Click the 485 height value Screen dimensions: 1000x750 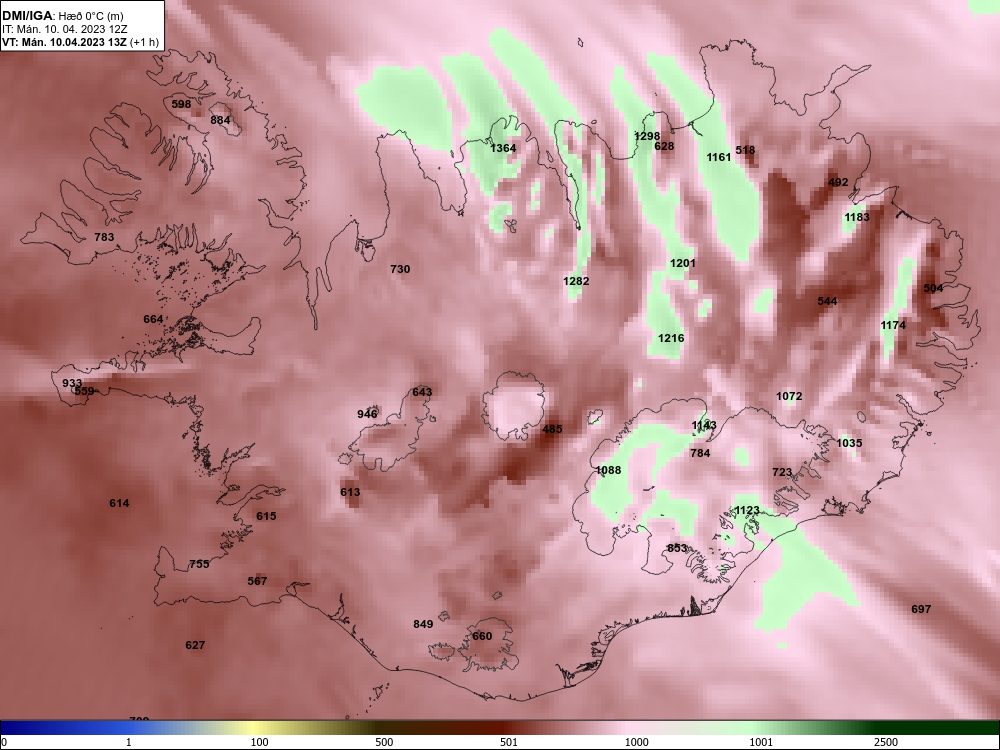(x=552, y=429)
